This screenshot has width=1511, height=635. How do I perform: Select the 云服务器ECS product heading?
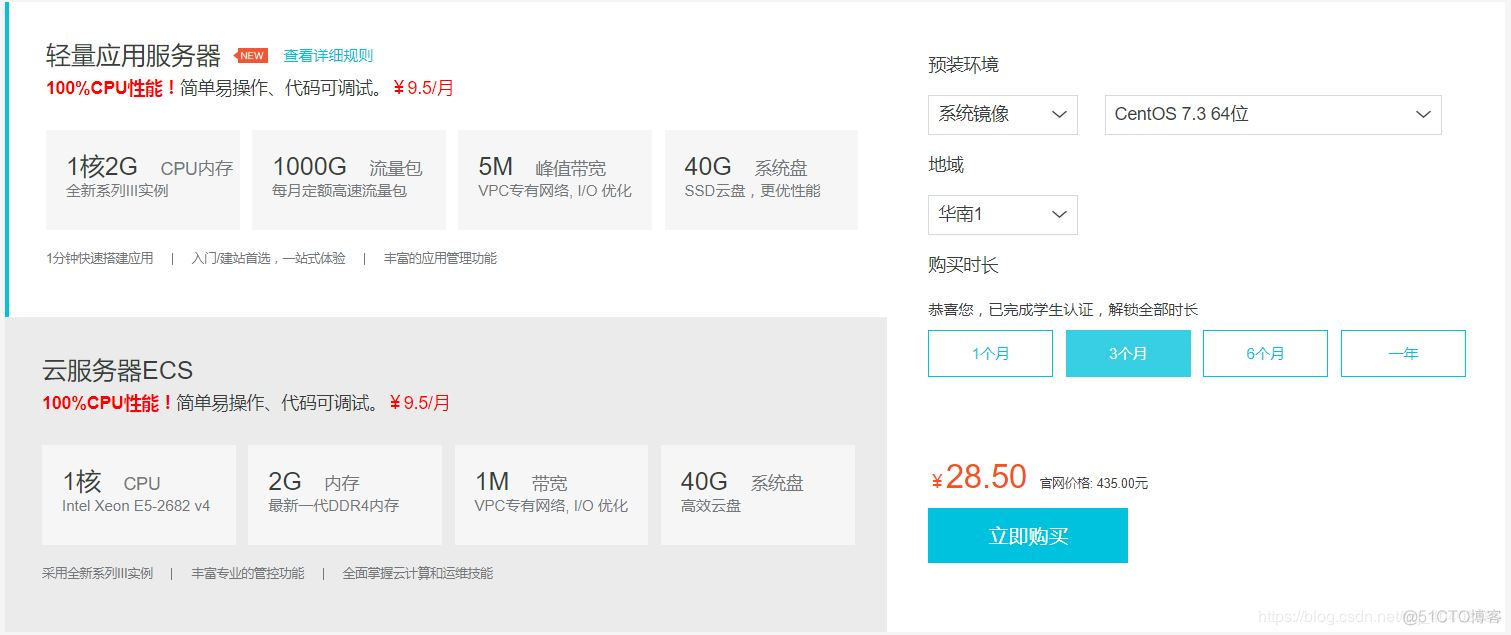pyautogui.click(x=117, y=370)
